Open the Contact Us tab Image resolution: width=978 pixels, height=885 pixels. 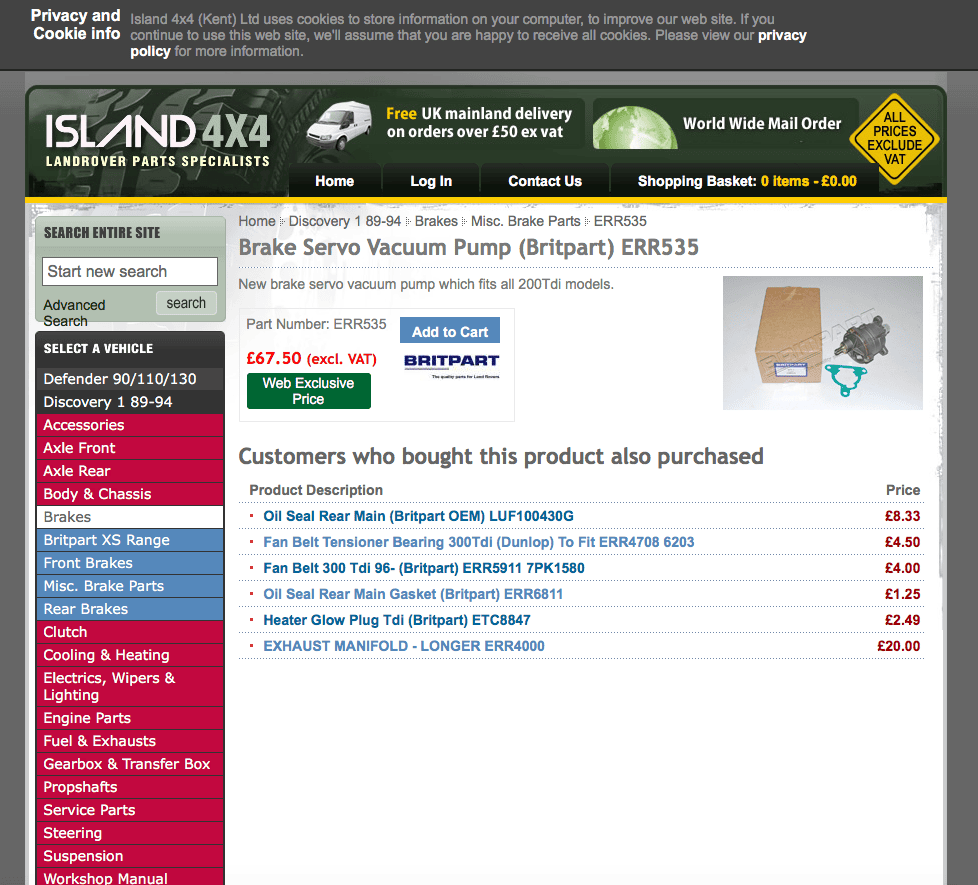click(x=545, y=181)
